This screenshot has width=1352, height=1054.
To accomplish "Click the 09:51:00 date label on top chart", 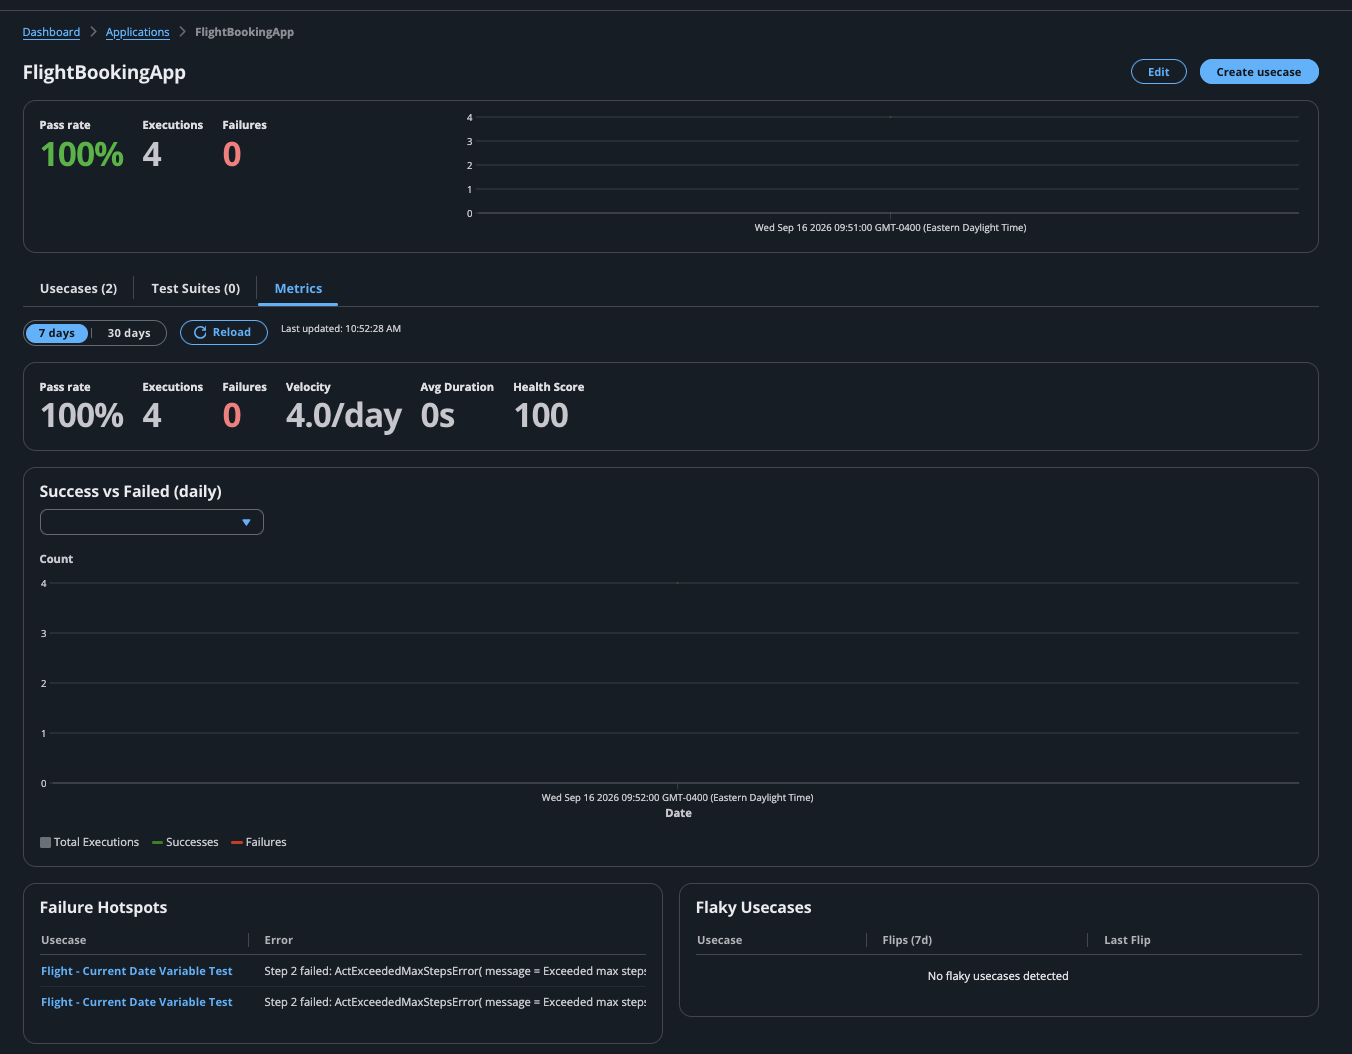I will click(890, 228).
